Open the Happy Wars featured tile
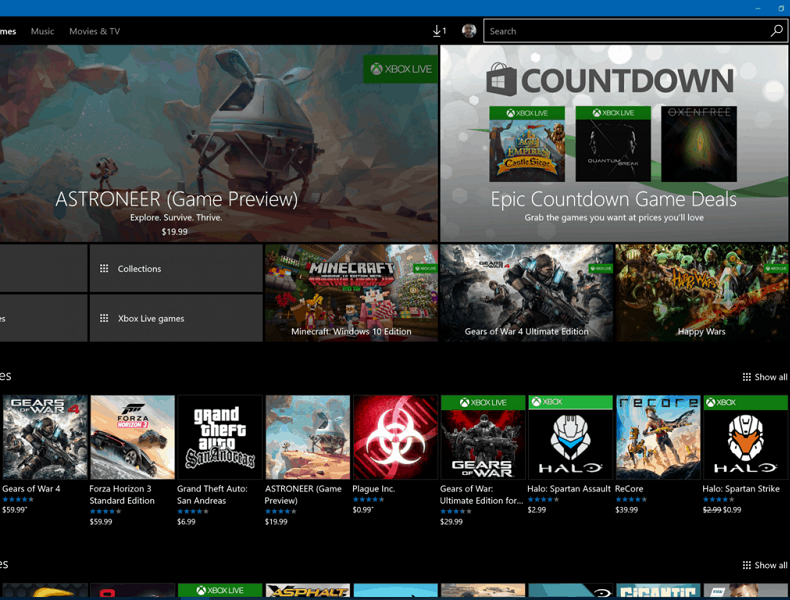This screenshot has width=790, height=600. 702,293
